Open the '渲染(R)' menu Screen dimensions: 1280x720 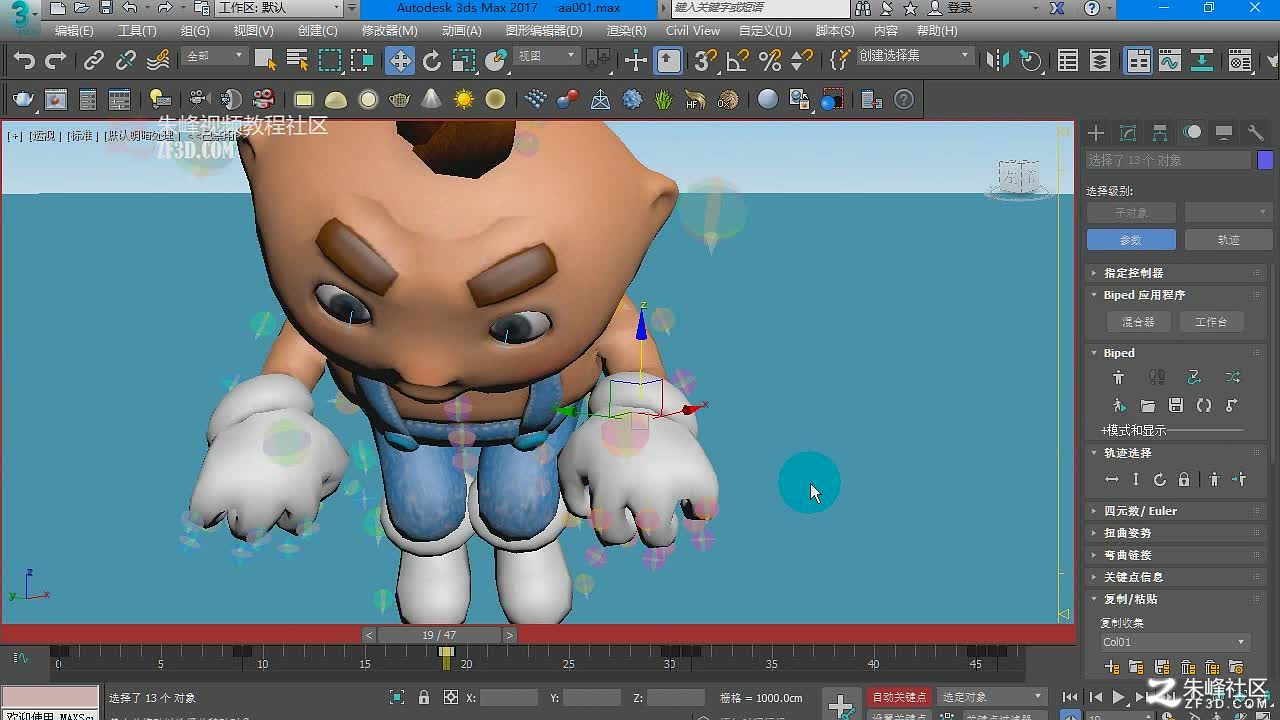(626, 31)
